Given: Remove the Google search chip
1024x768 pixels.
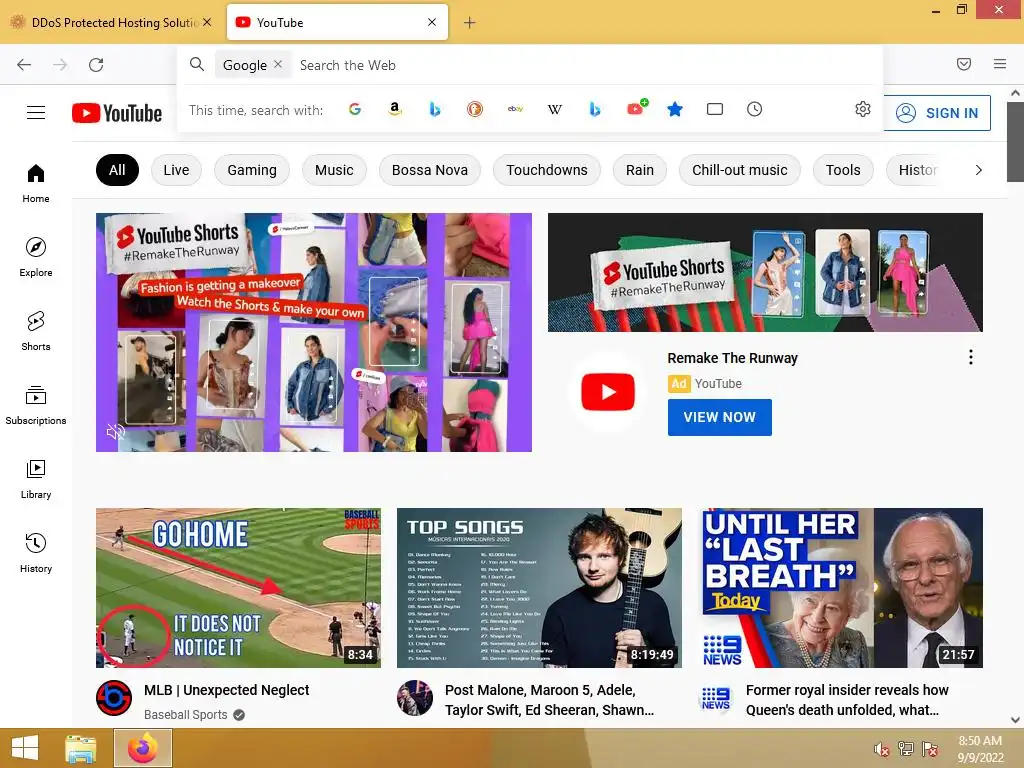Looking at the screenshot, I should pyautogui.click(x=278, y=64).
